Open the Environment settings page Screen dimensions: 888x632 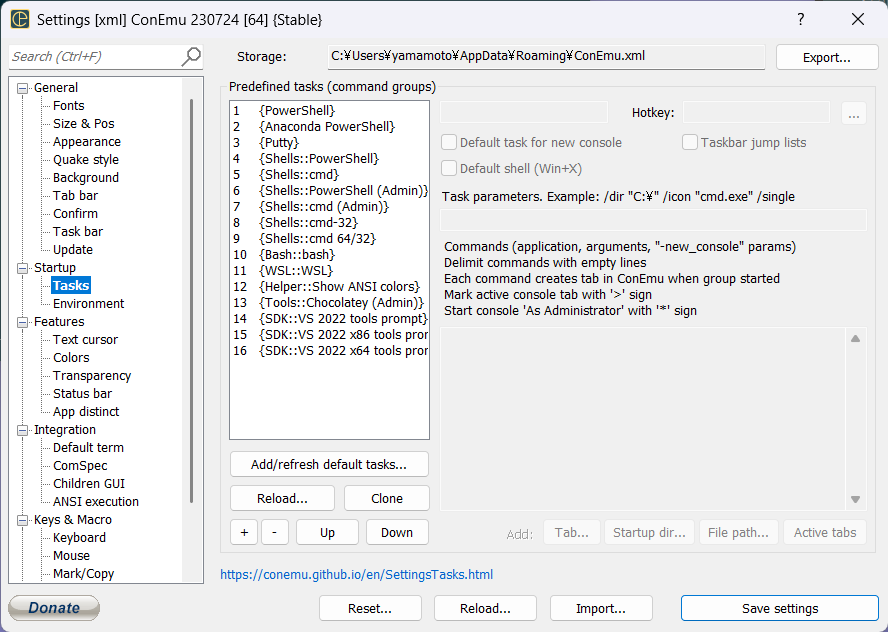coord(88,304)
